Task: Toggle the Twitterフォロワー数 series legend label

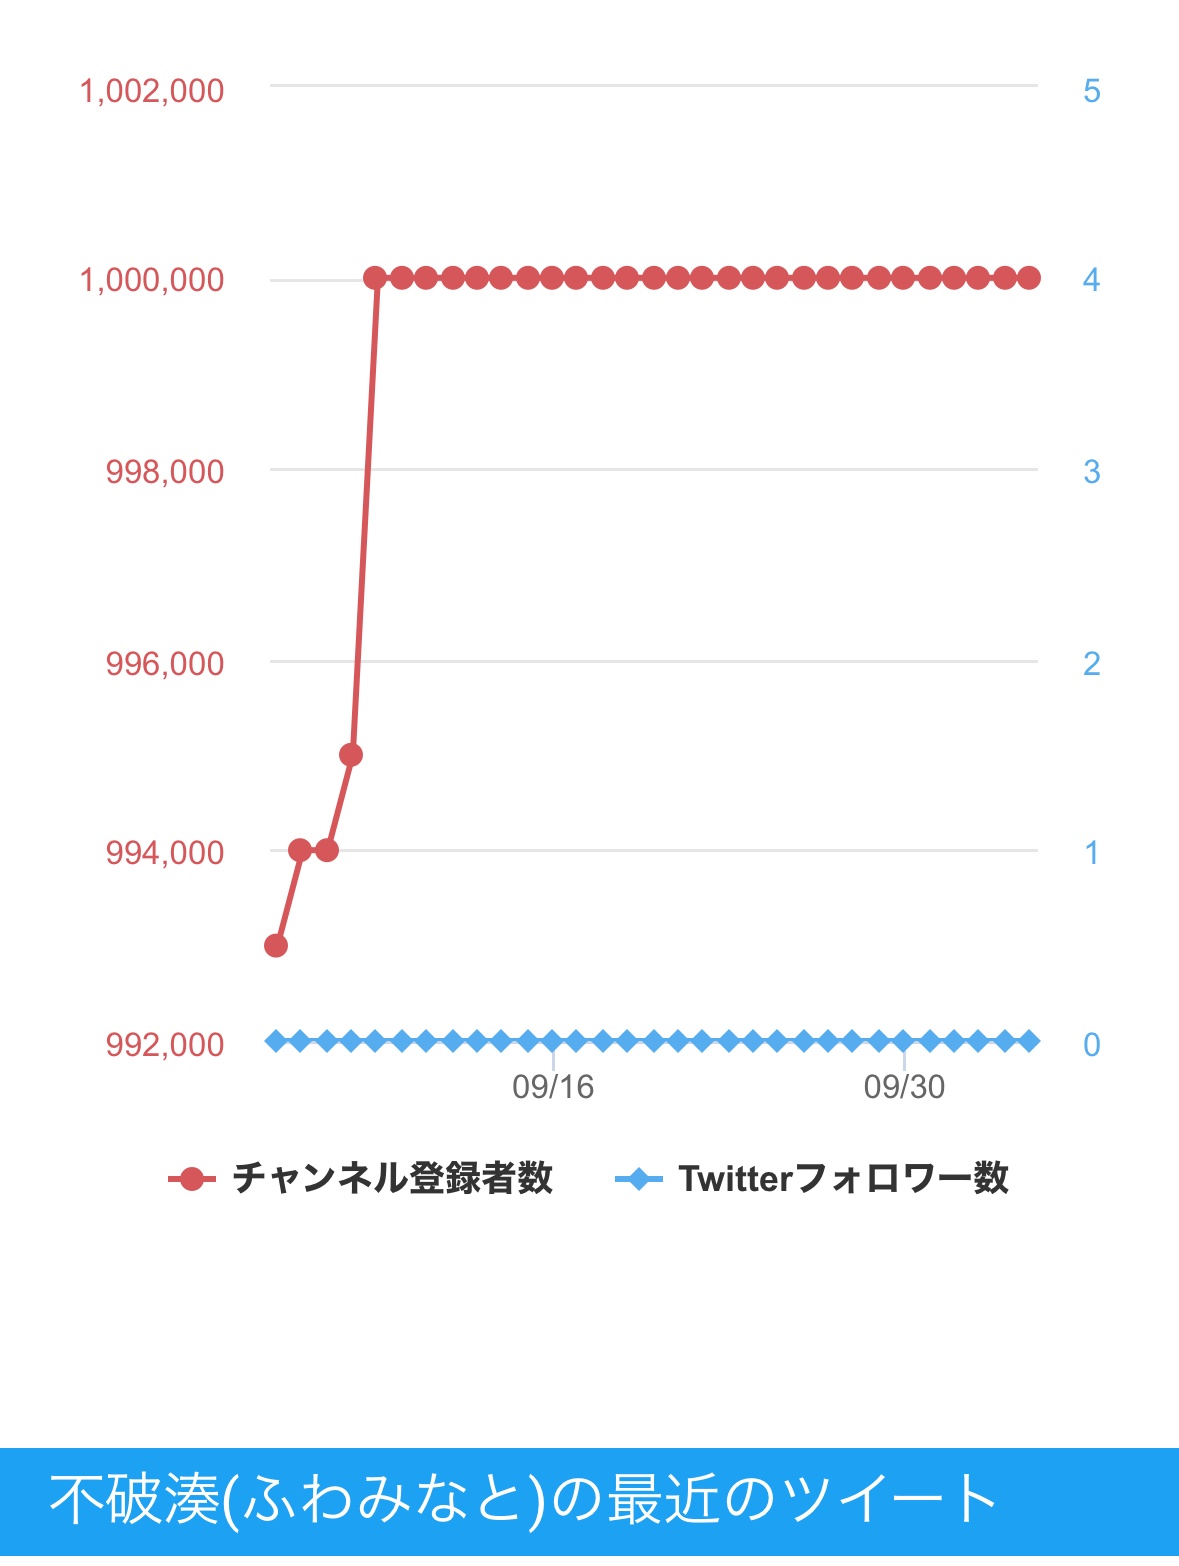Action: coord(843,1179)
